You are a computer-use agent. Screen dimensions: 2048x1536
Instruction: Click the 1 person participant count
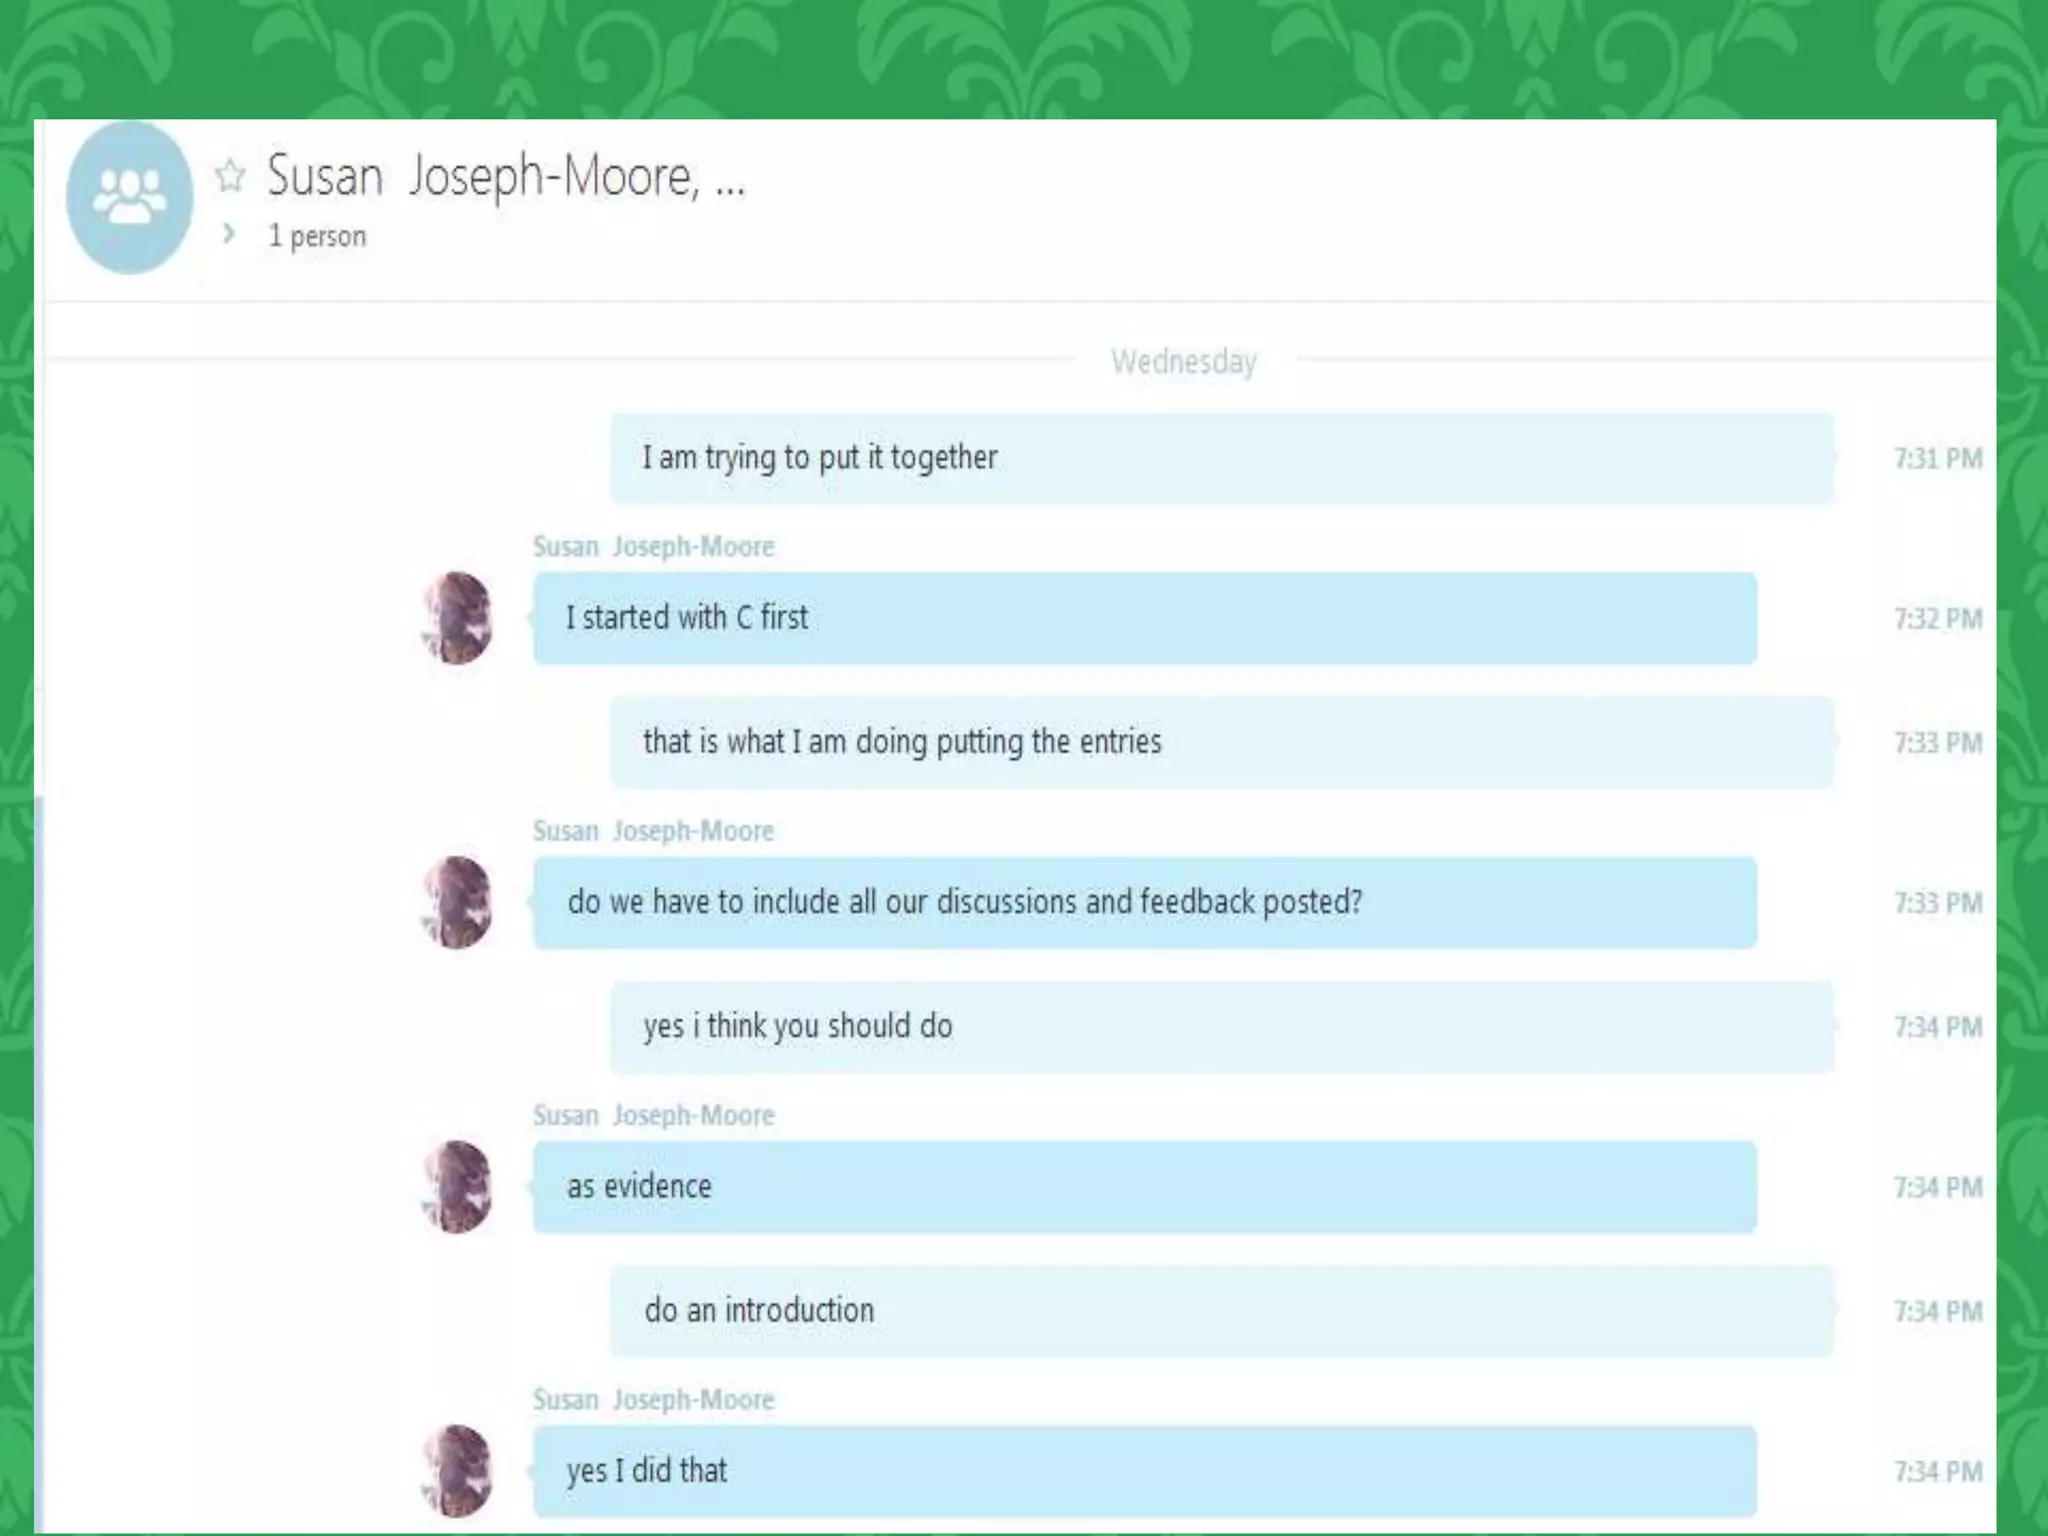pyautogui.click(x=317, y=236)
